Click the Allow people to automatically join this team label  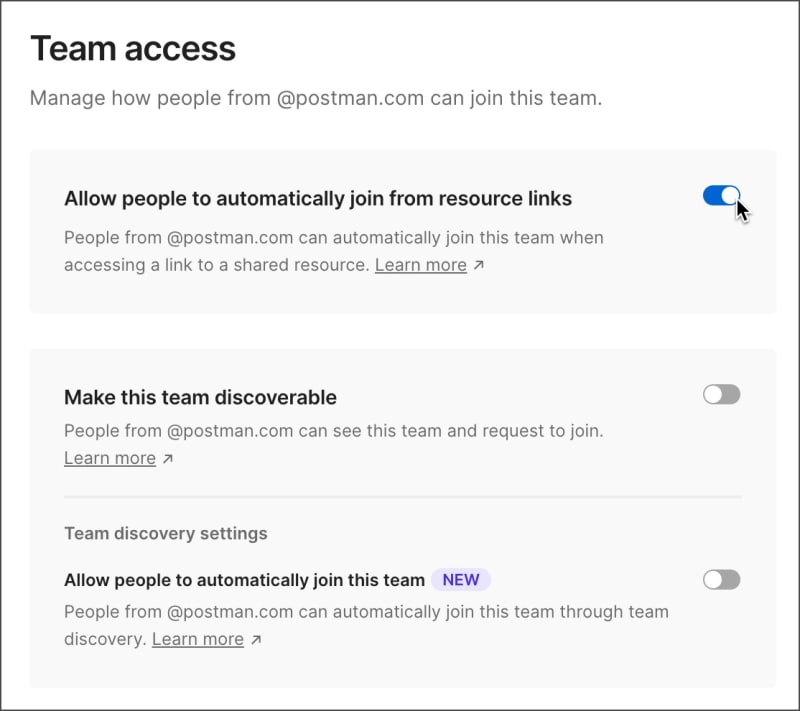point(244,580)
